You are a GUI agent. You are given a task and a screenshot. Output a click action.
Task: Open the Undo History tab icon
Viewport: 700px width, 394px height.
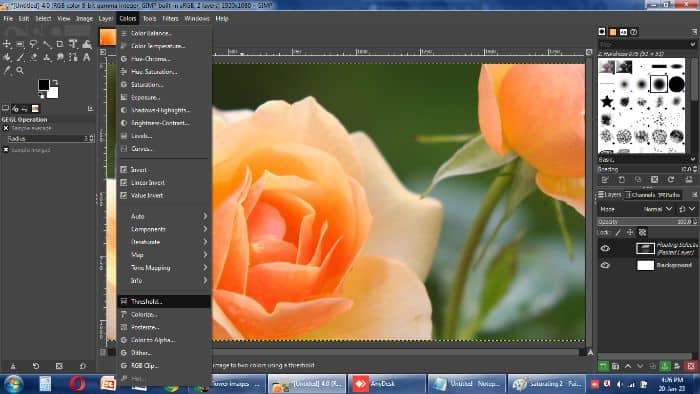[x=25, y=108]
